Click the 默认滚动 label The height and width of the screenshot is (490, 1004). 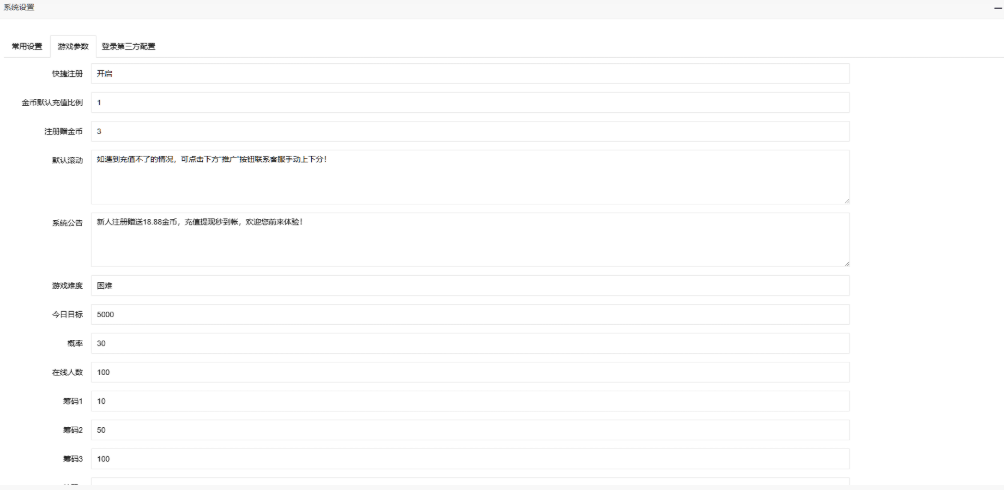click(x=68, y=161)
